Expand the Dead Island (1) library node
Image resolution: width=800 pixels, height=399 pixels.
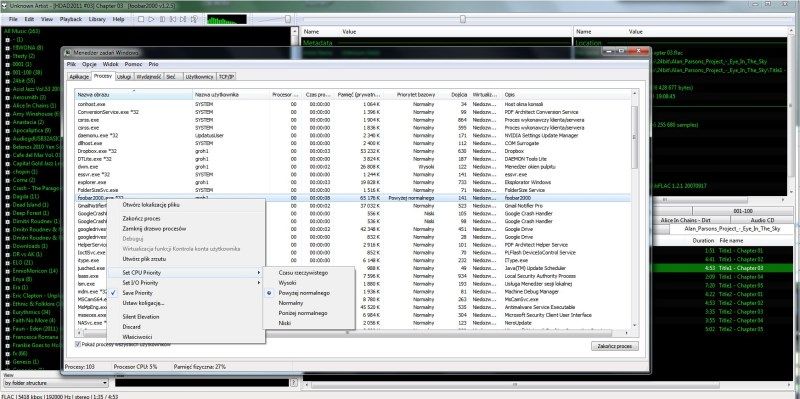pyautogui.click(x=8, y=205)
